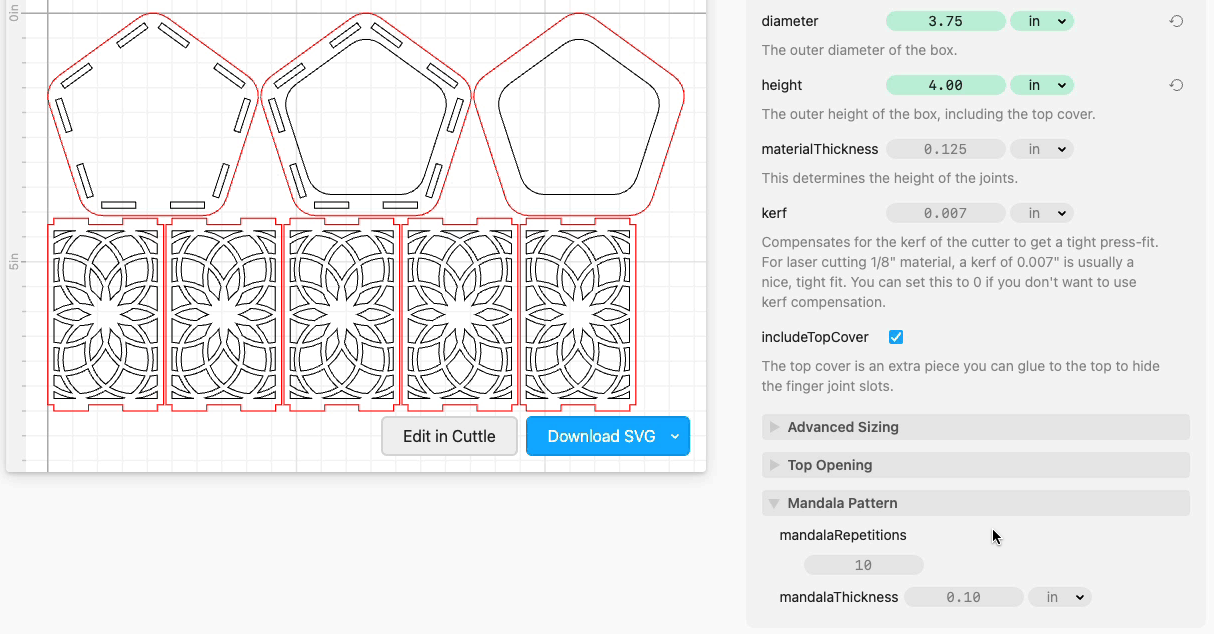Select the height value field

click(945, 85)
